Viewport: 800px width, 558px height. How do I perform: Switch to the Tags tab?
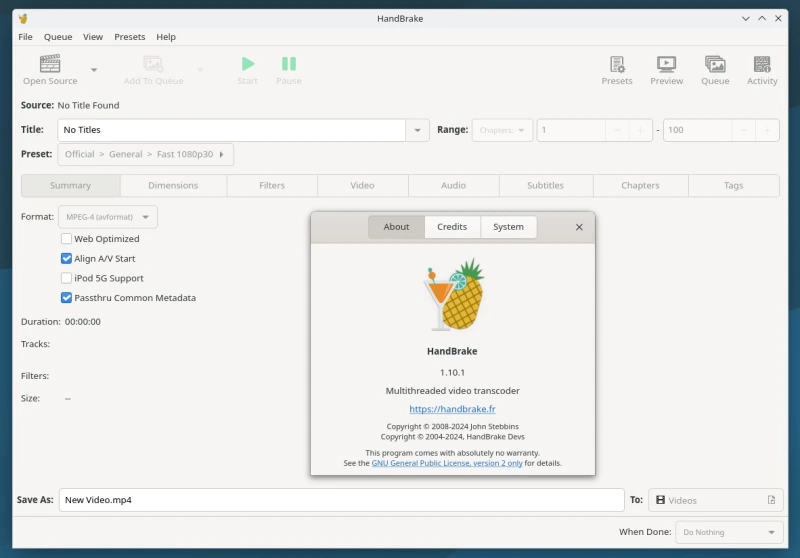[x=733, y=185]
